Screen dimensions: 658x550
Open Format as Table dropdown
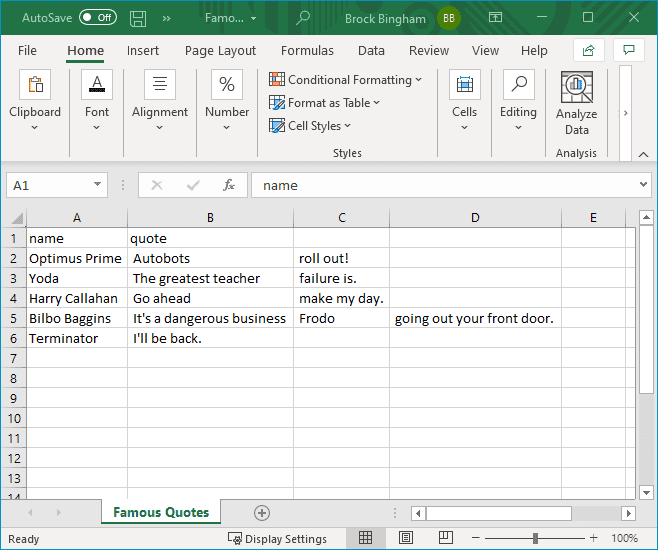324,103
